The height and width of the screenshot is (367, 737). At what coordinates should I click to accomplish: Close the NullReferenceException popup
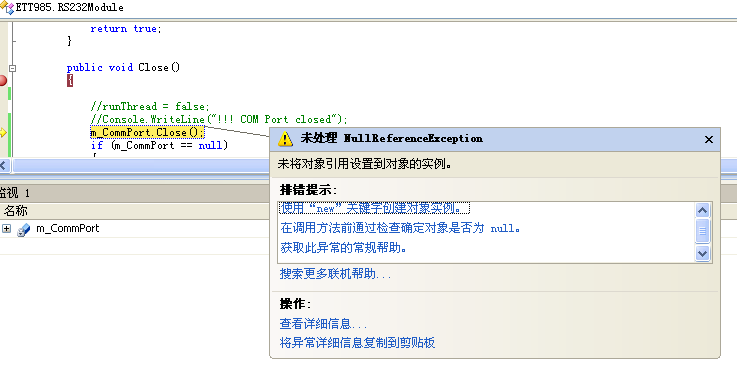coord(709,139)
